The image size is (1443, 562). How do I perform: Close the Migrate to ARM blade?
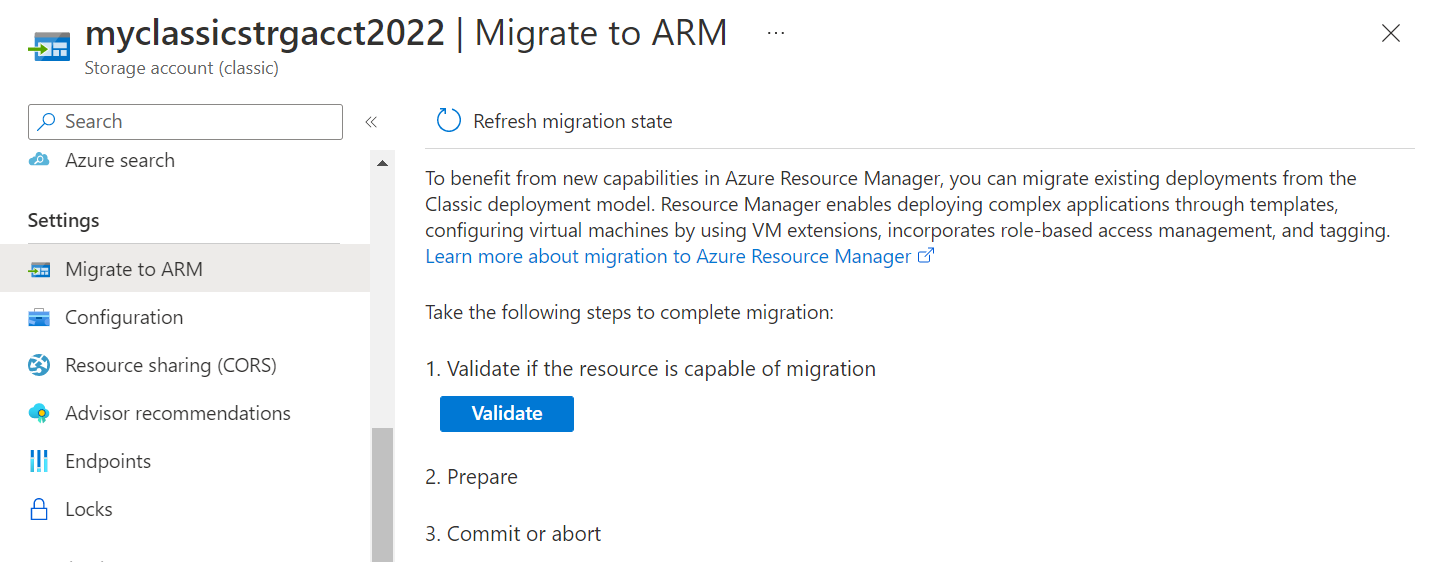[x=1390, y=33]
